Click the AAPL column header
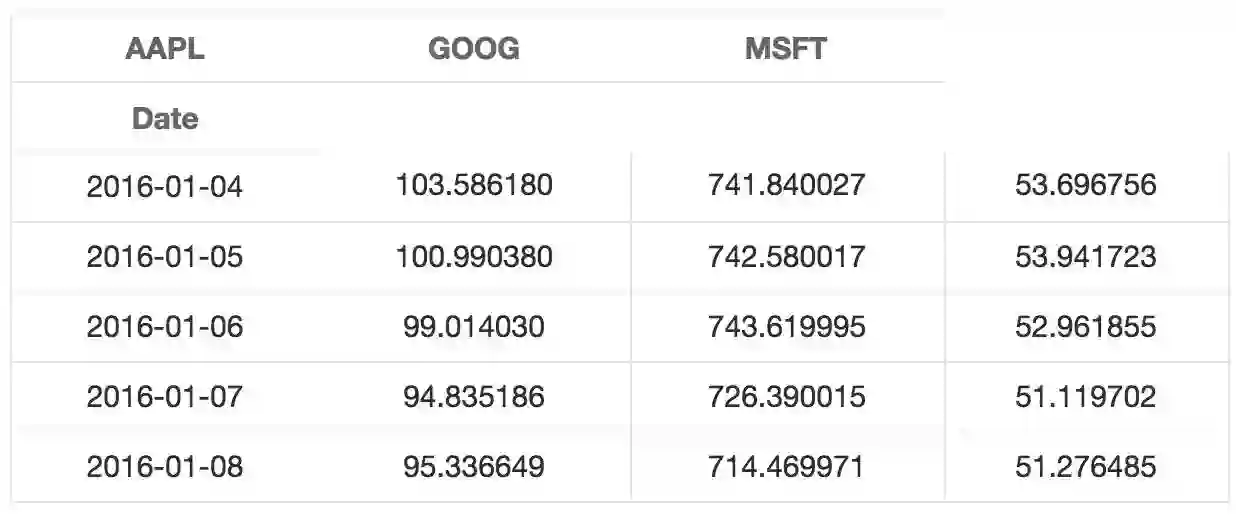Image resolution: width=1236 pixels, height=516 pixels. point(165,49)
